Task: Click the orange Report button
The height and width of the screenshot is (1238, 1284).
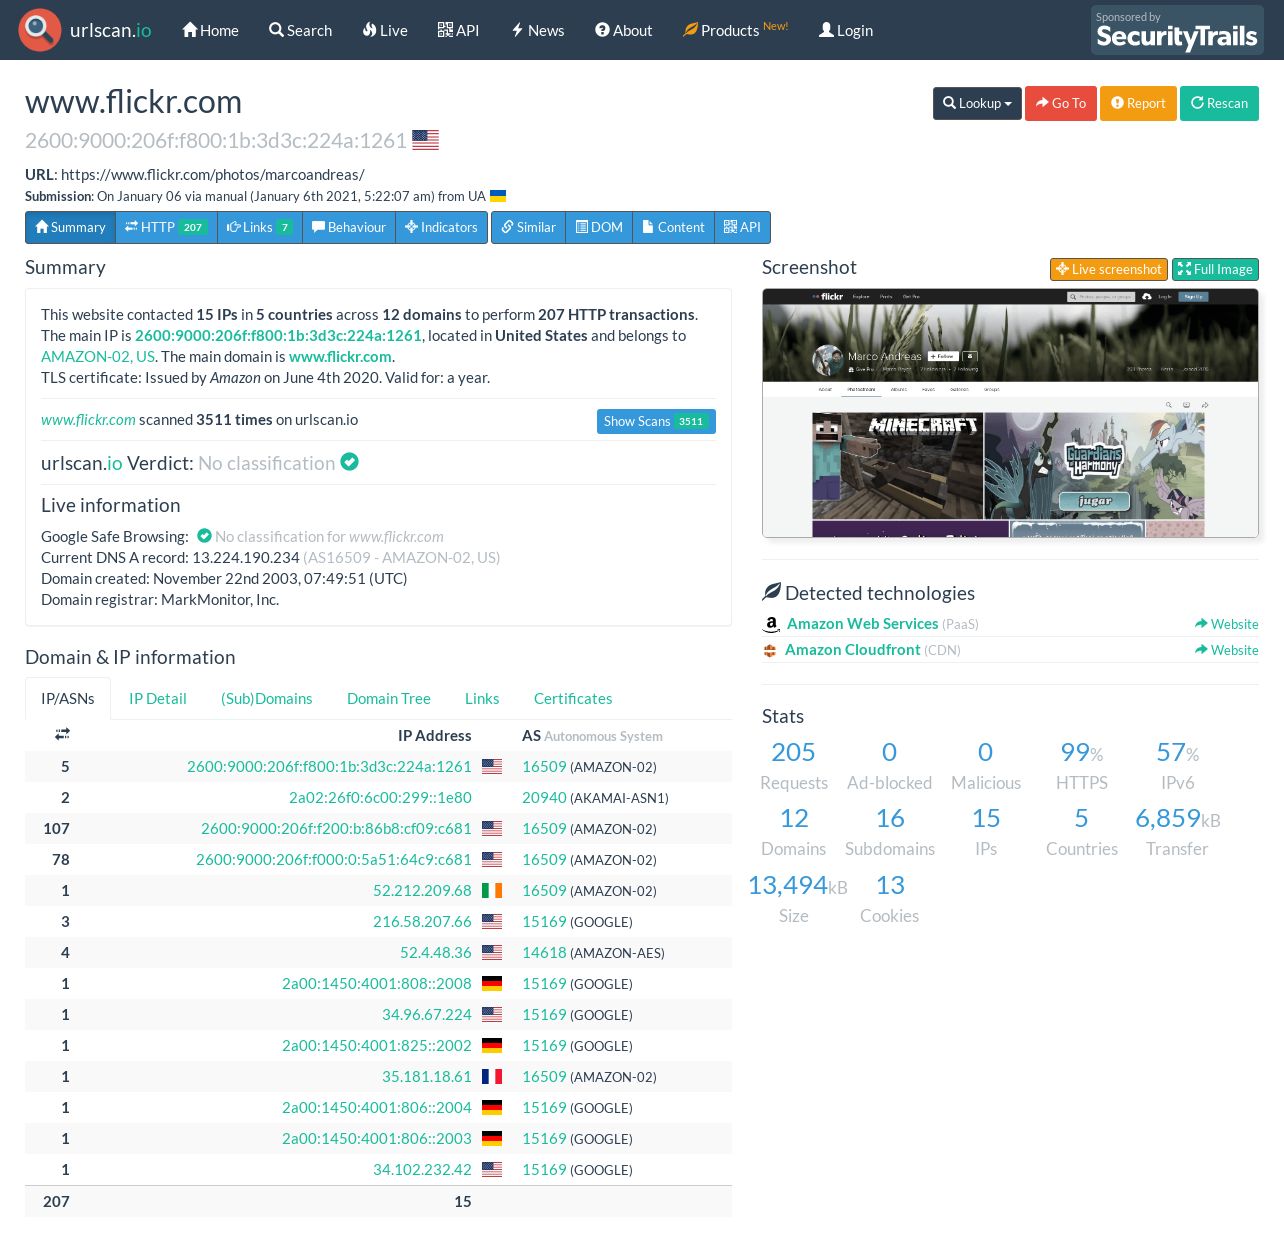Action: click(1138, 103)
